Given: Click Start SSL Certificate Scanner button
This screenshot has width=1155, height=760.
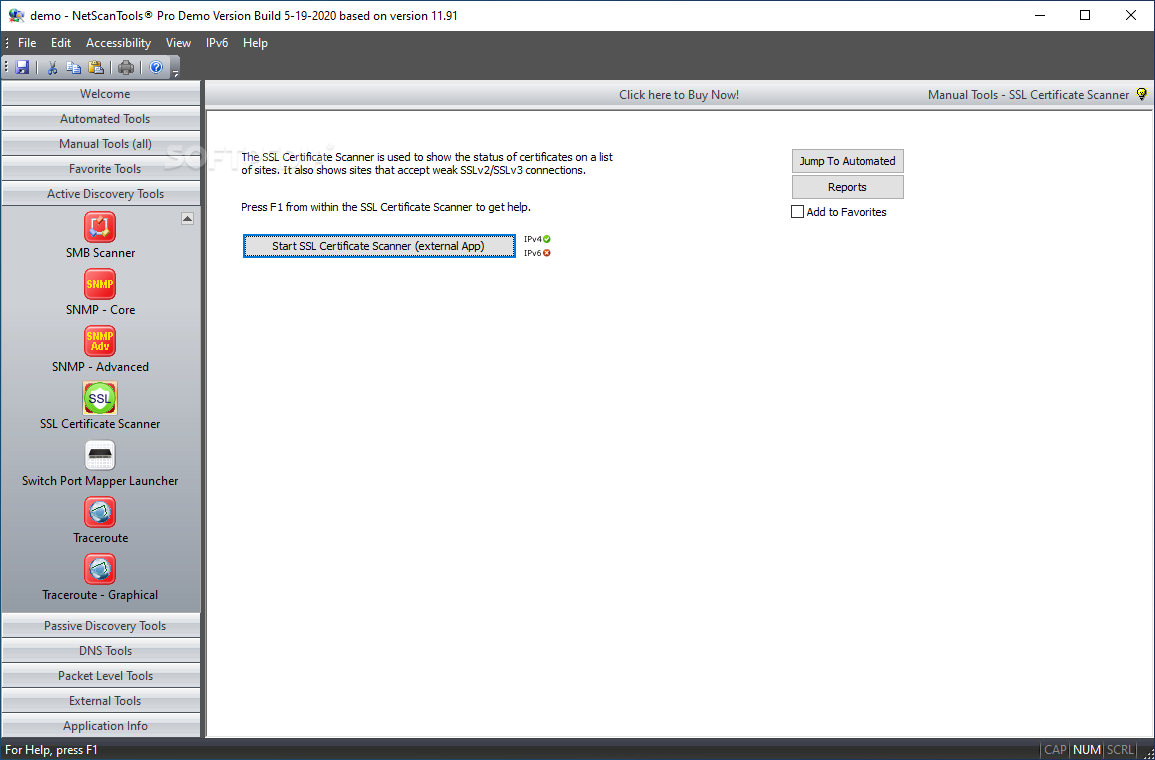Looking at the screenshot, I should tap(379, 246).
